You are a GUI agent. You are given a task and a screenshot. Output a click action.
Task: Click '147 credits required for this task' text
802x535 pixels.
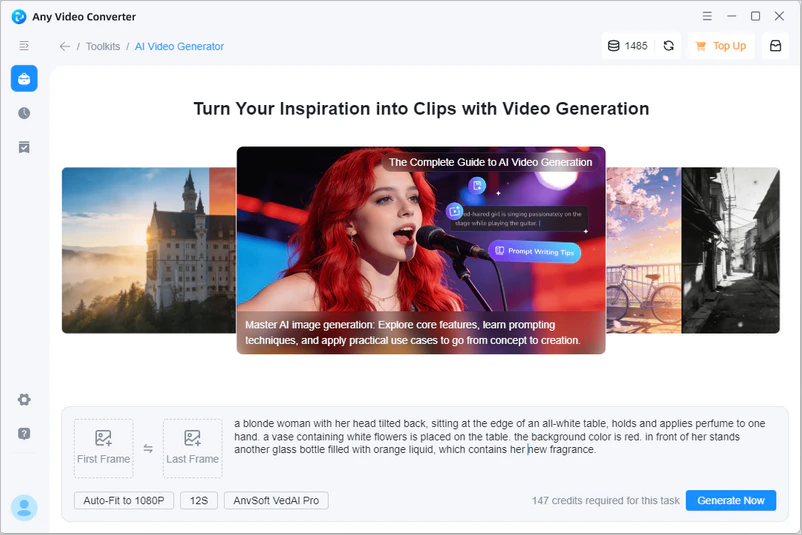[x=606, y=501]
